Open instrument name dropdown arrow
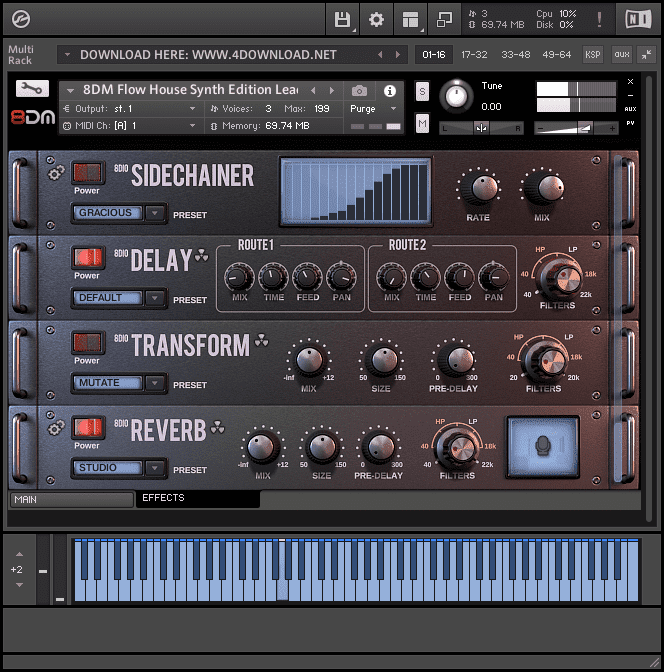The height and width of the screenshot is (672, 664). point(71,91)
